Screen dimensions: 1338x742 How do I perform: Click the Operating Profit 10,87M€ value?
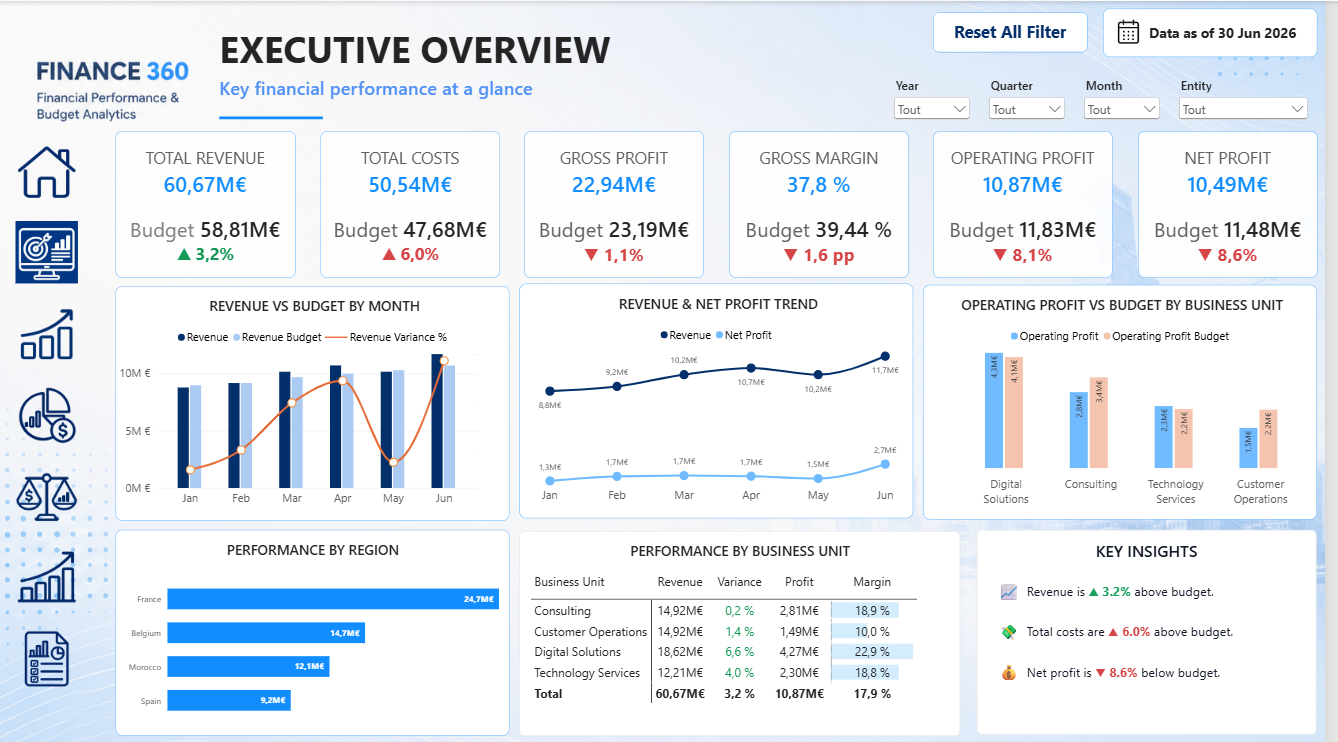pyautogui.click(x=1022, y=185)
